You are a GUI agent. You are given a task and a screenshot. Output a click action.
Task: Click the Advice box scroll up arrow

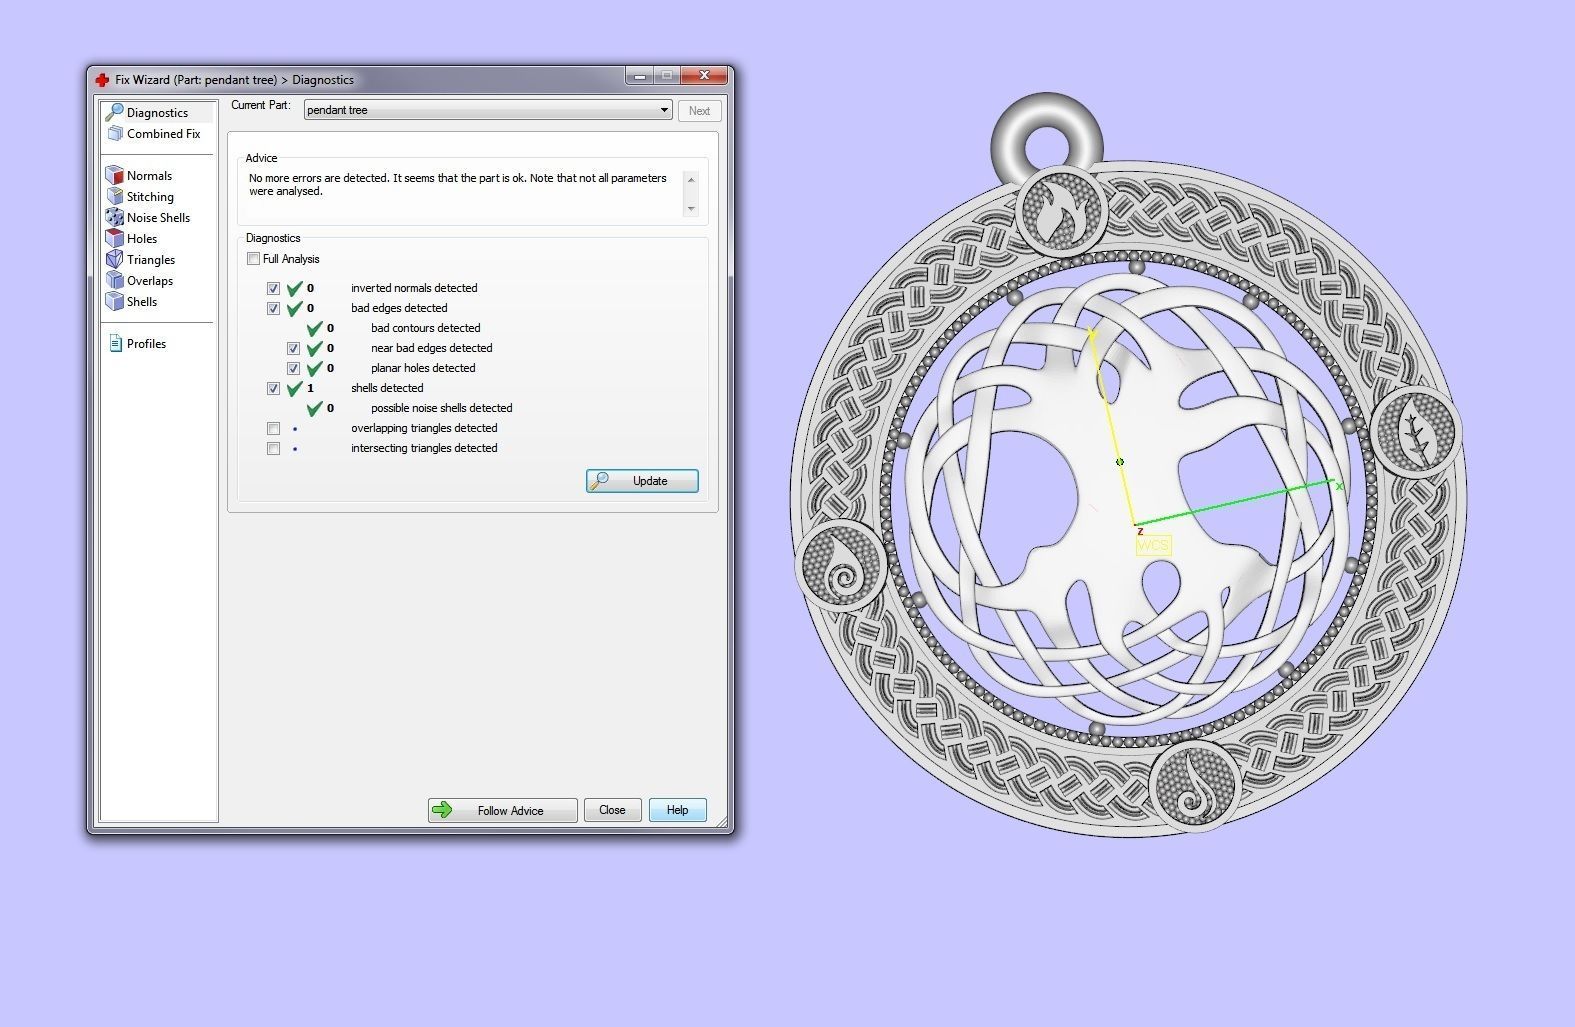click(x=691, y=179)
